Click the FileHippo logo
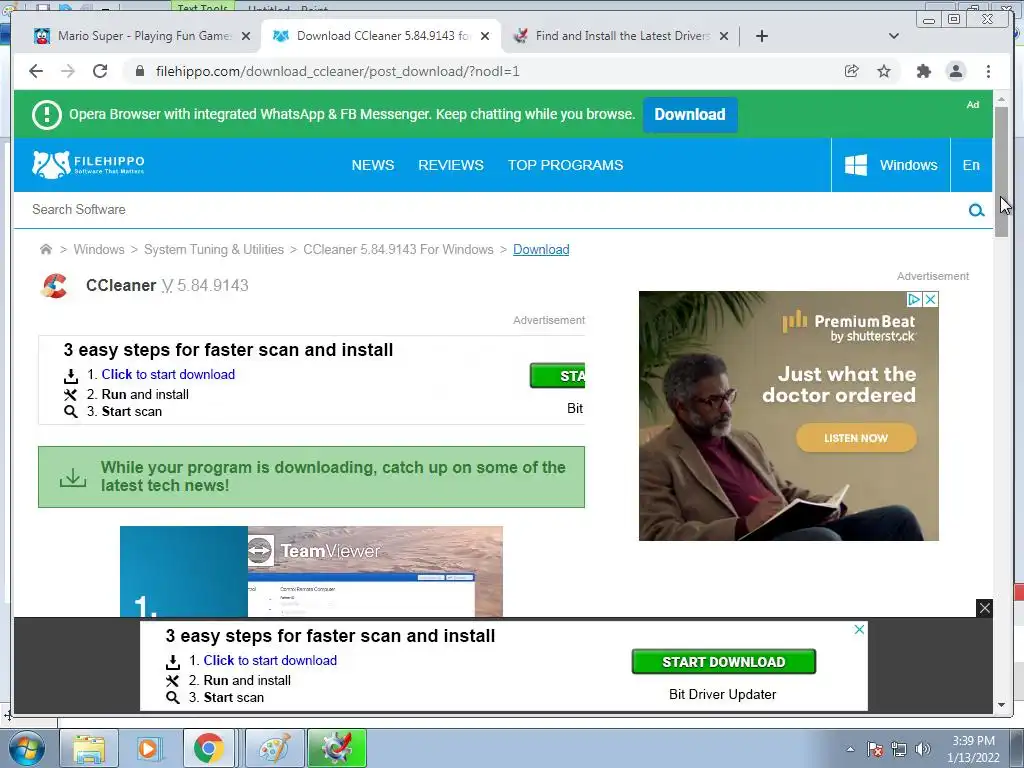Viewport: 1024px width, 768px height. pyautogui.click(x=88, y=165)
